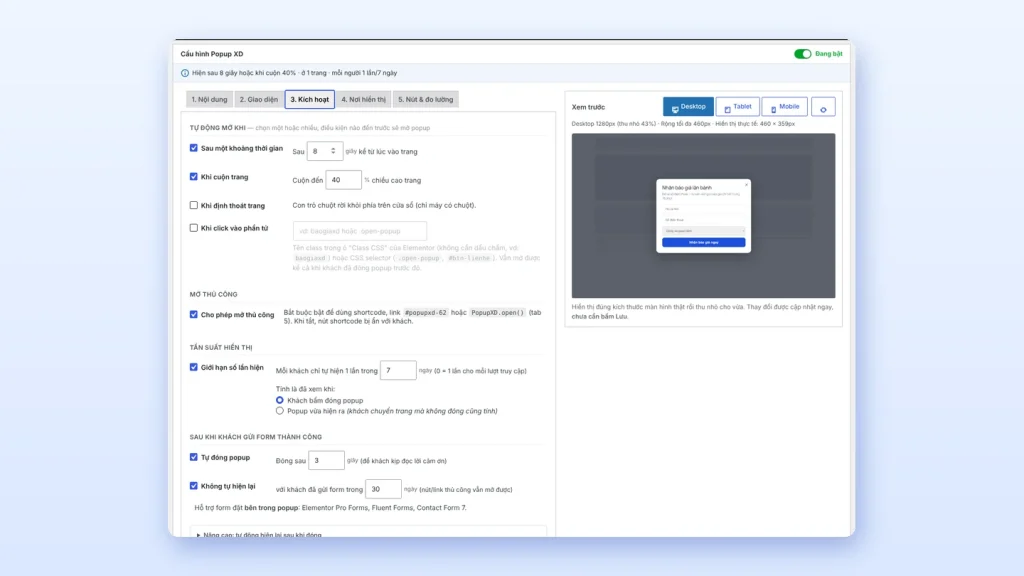Click the CSS class field for click trigger
The height and width of the screenshot is (576, 1024).
360,231
